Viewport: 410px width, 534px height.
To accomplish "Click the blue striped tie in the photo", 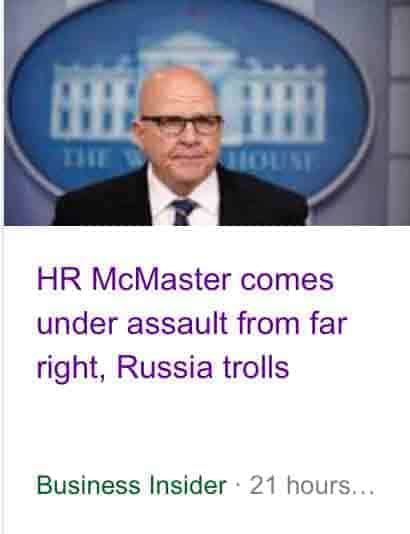I will coord(183,212).
